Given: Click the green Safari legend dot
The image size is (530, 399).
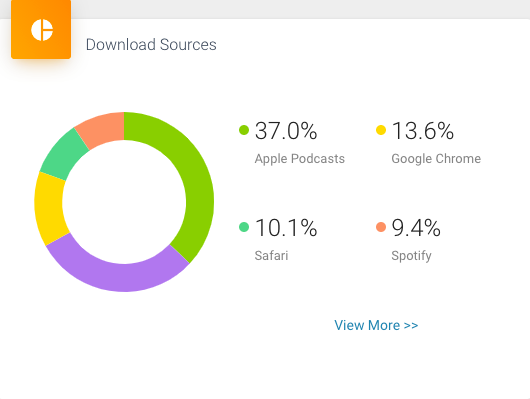Looking at the screenshot, I should pos(244,227).
